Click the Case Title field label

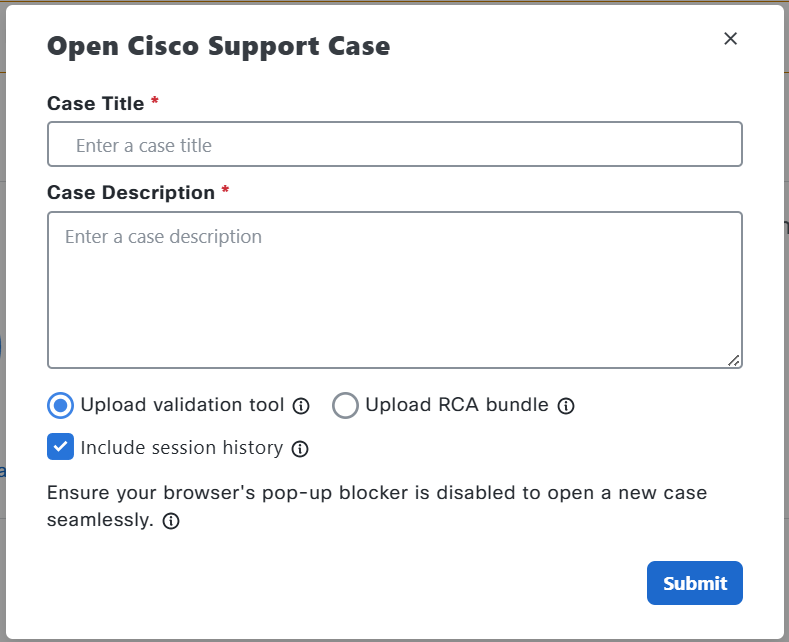click(x=96, y=104)
